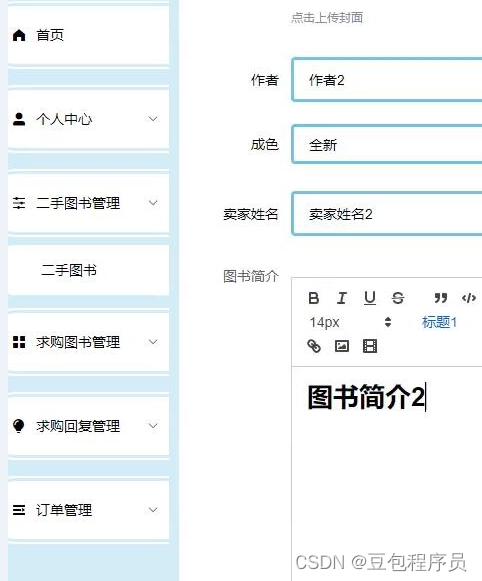This screenshot has width=482, height=581.
Task: Click the list icon for 订单管理
Action: (x=19, y=510)
